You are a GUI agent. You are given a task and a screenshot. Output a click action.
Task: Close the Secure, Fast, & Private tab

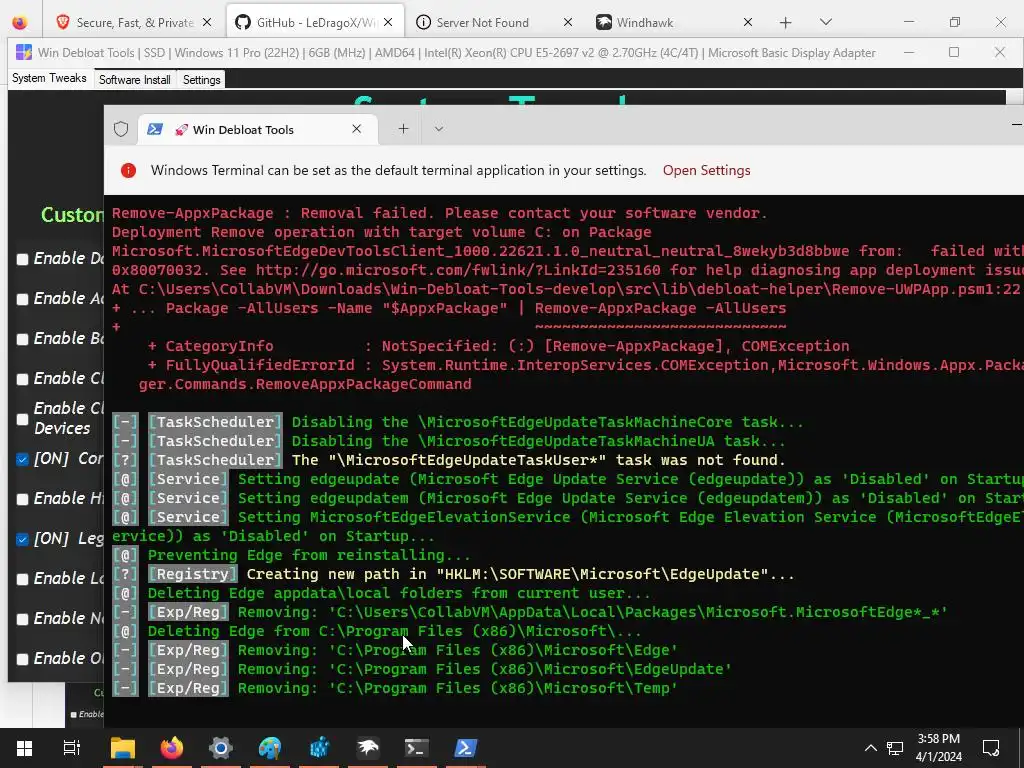[207, 22]
